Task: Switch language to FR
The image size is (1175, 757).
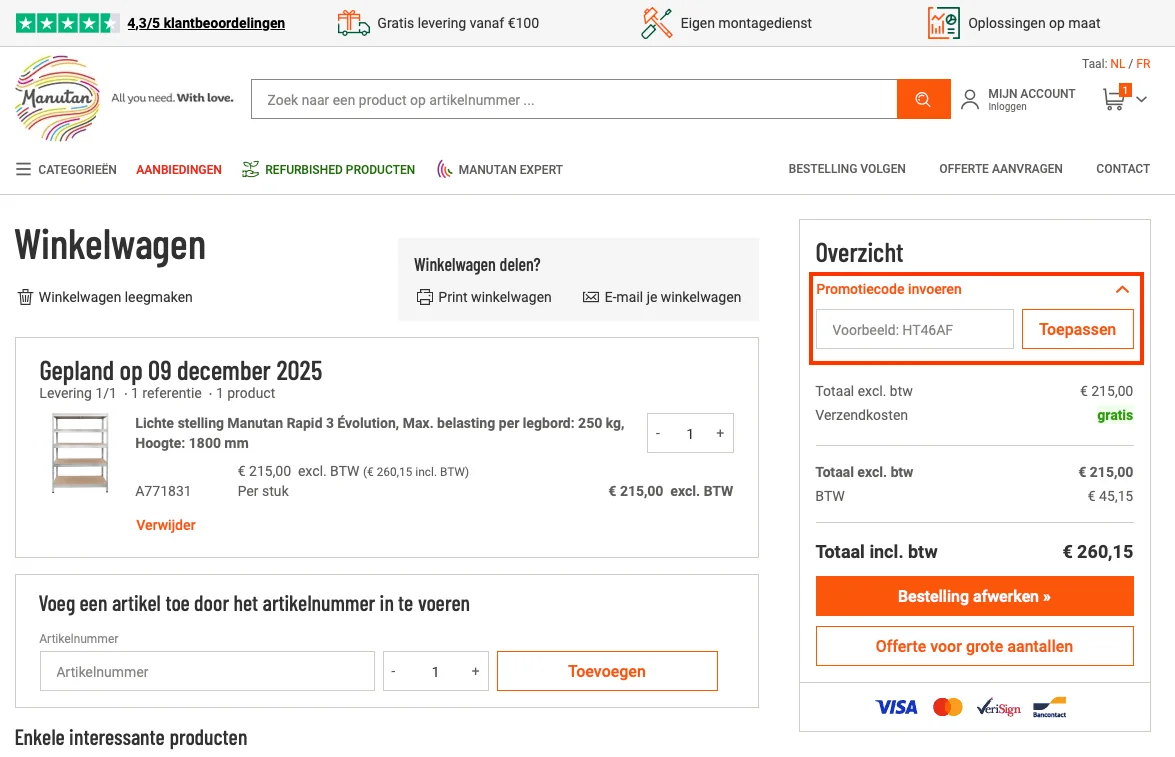Action: (1143, 63)
